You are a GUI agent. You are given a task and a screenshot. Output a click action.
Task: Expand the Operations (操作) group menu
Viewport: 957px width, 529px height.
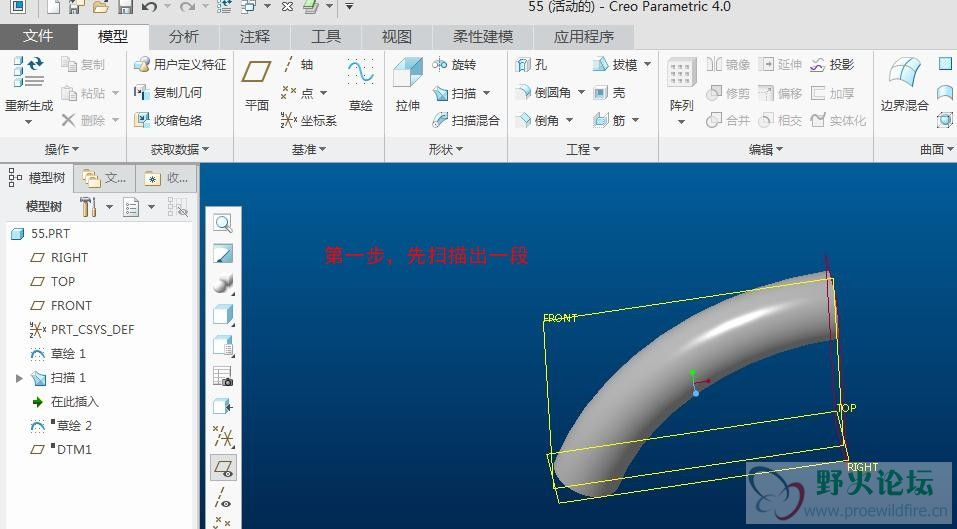62,149
